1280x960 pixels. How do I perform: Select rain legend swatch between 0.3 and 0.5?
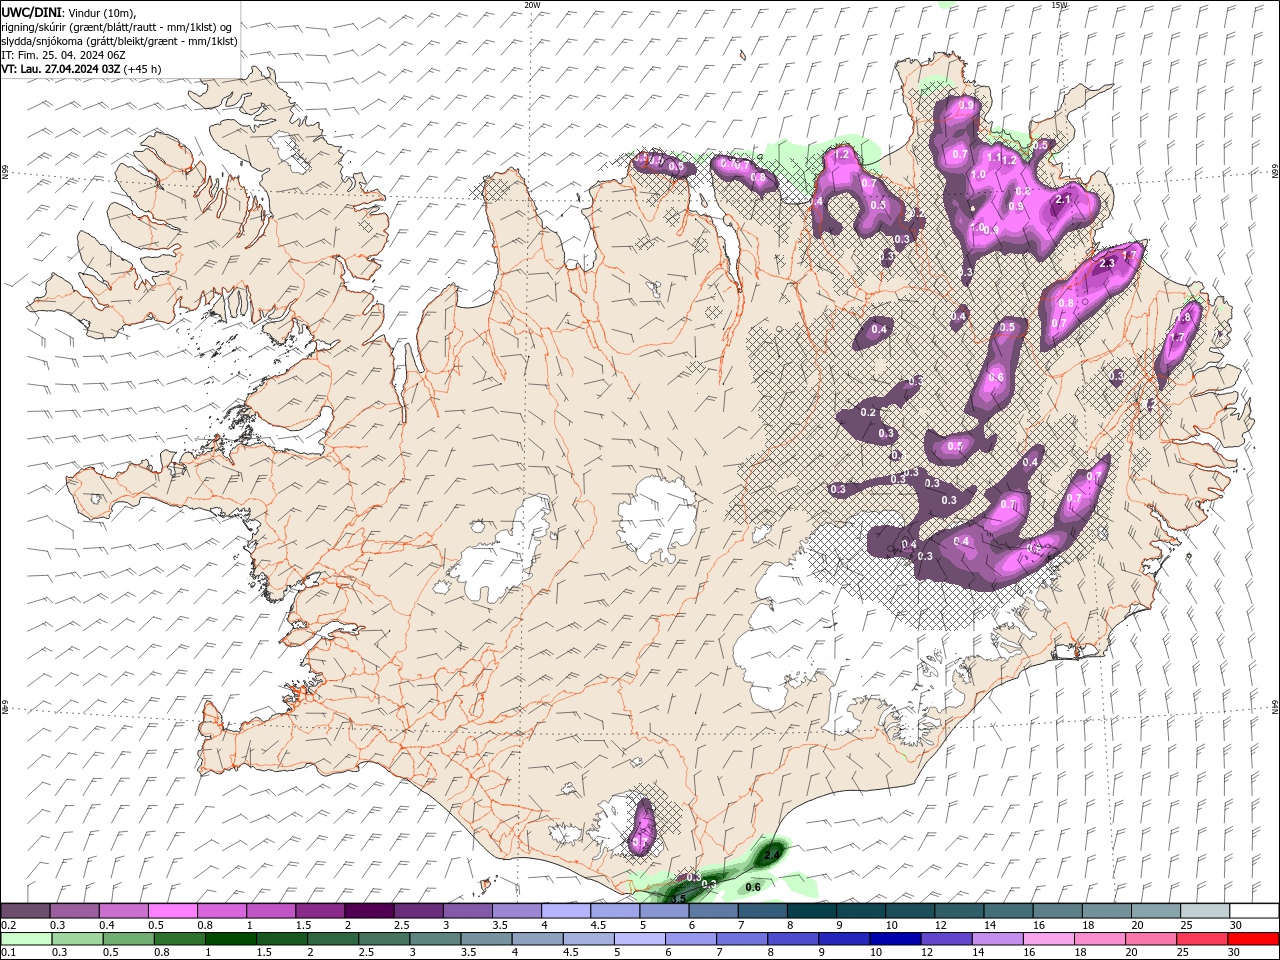coord(77,939)
